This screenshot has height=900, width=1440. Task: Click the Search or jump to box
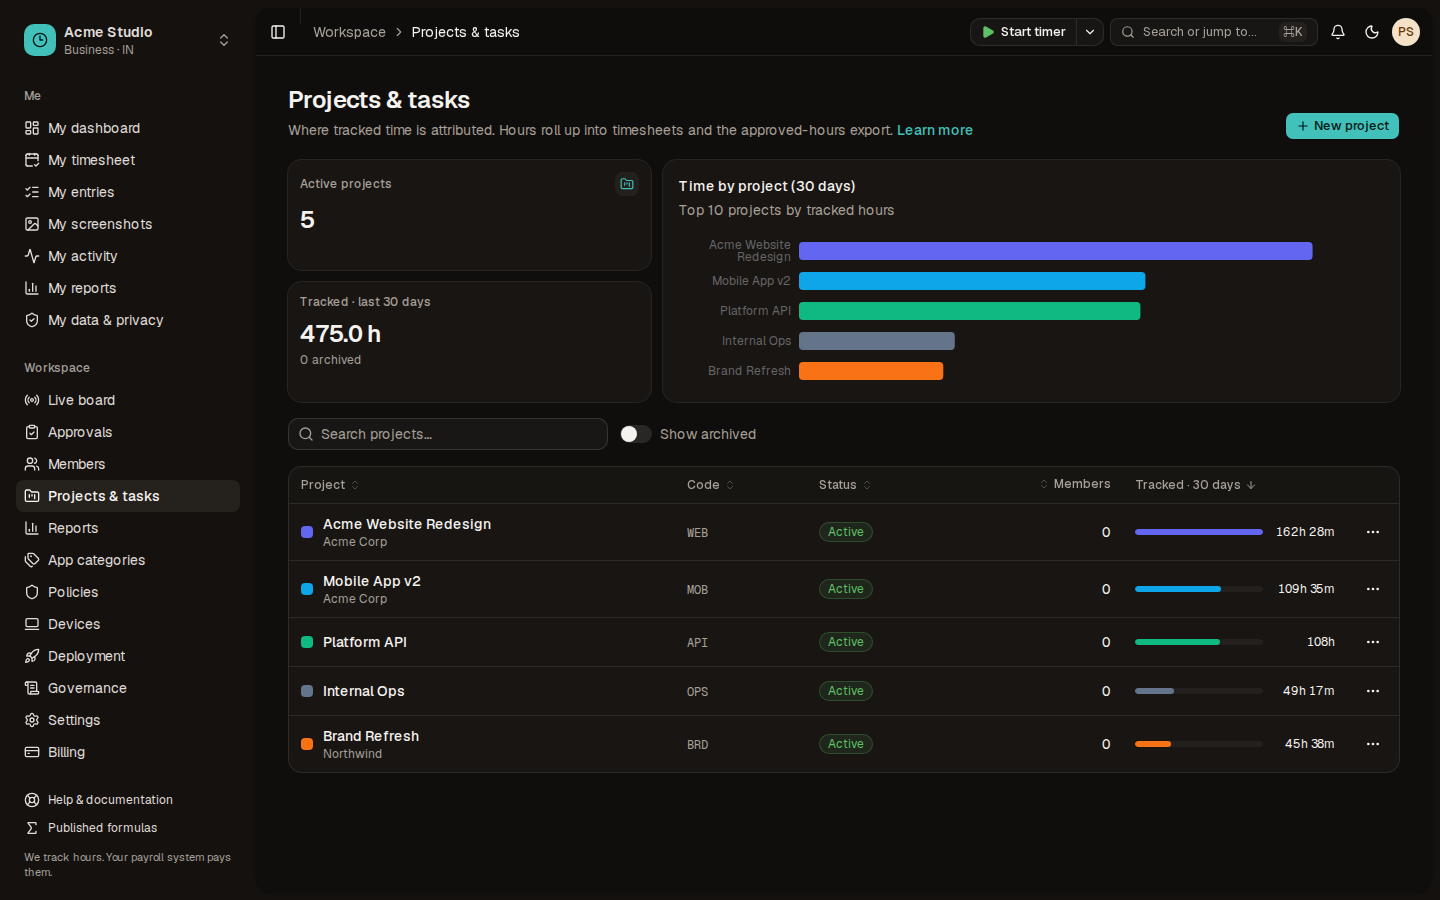pos(1213,32)
